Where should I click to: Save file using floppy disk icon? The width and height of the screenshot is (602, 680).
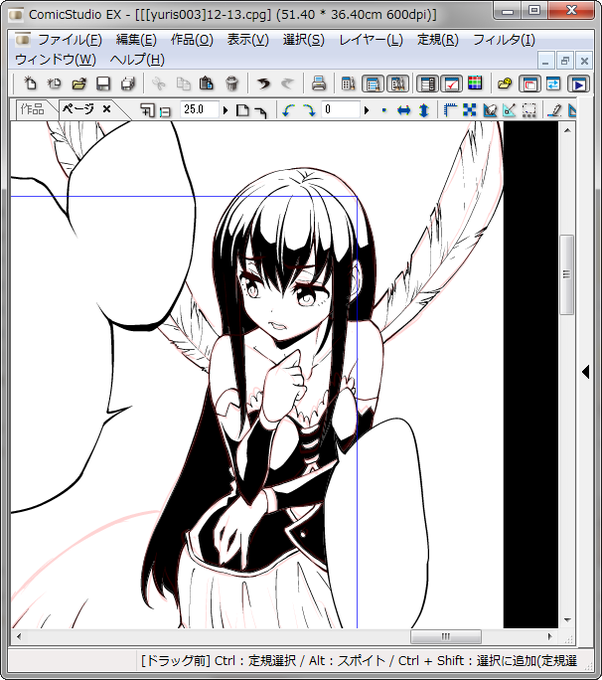[103, 83]
